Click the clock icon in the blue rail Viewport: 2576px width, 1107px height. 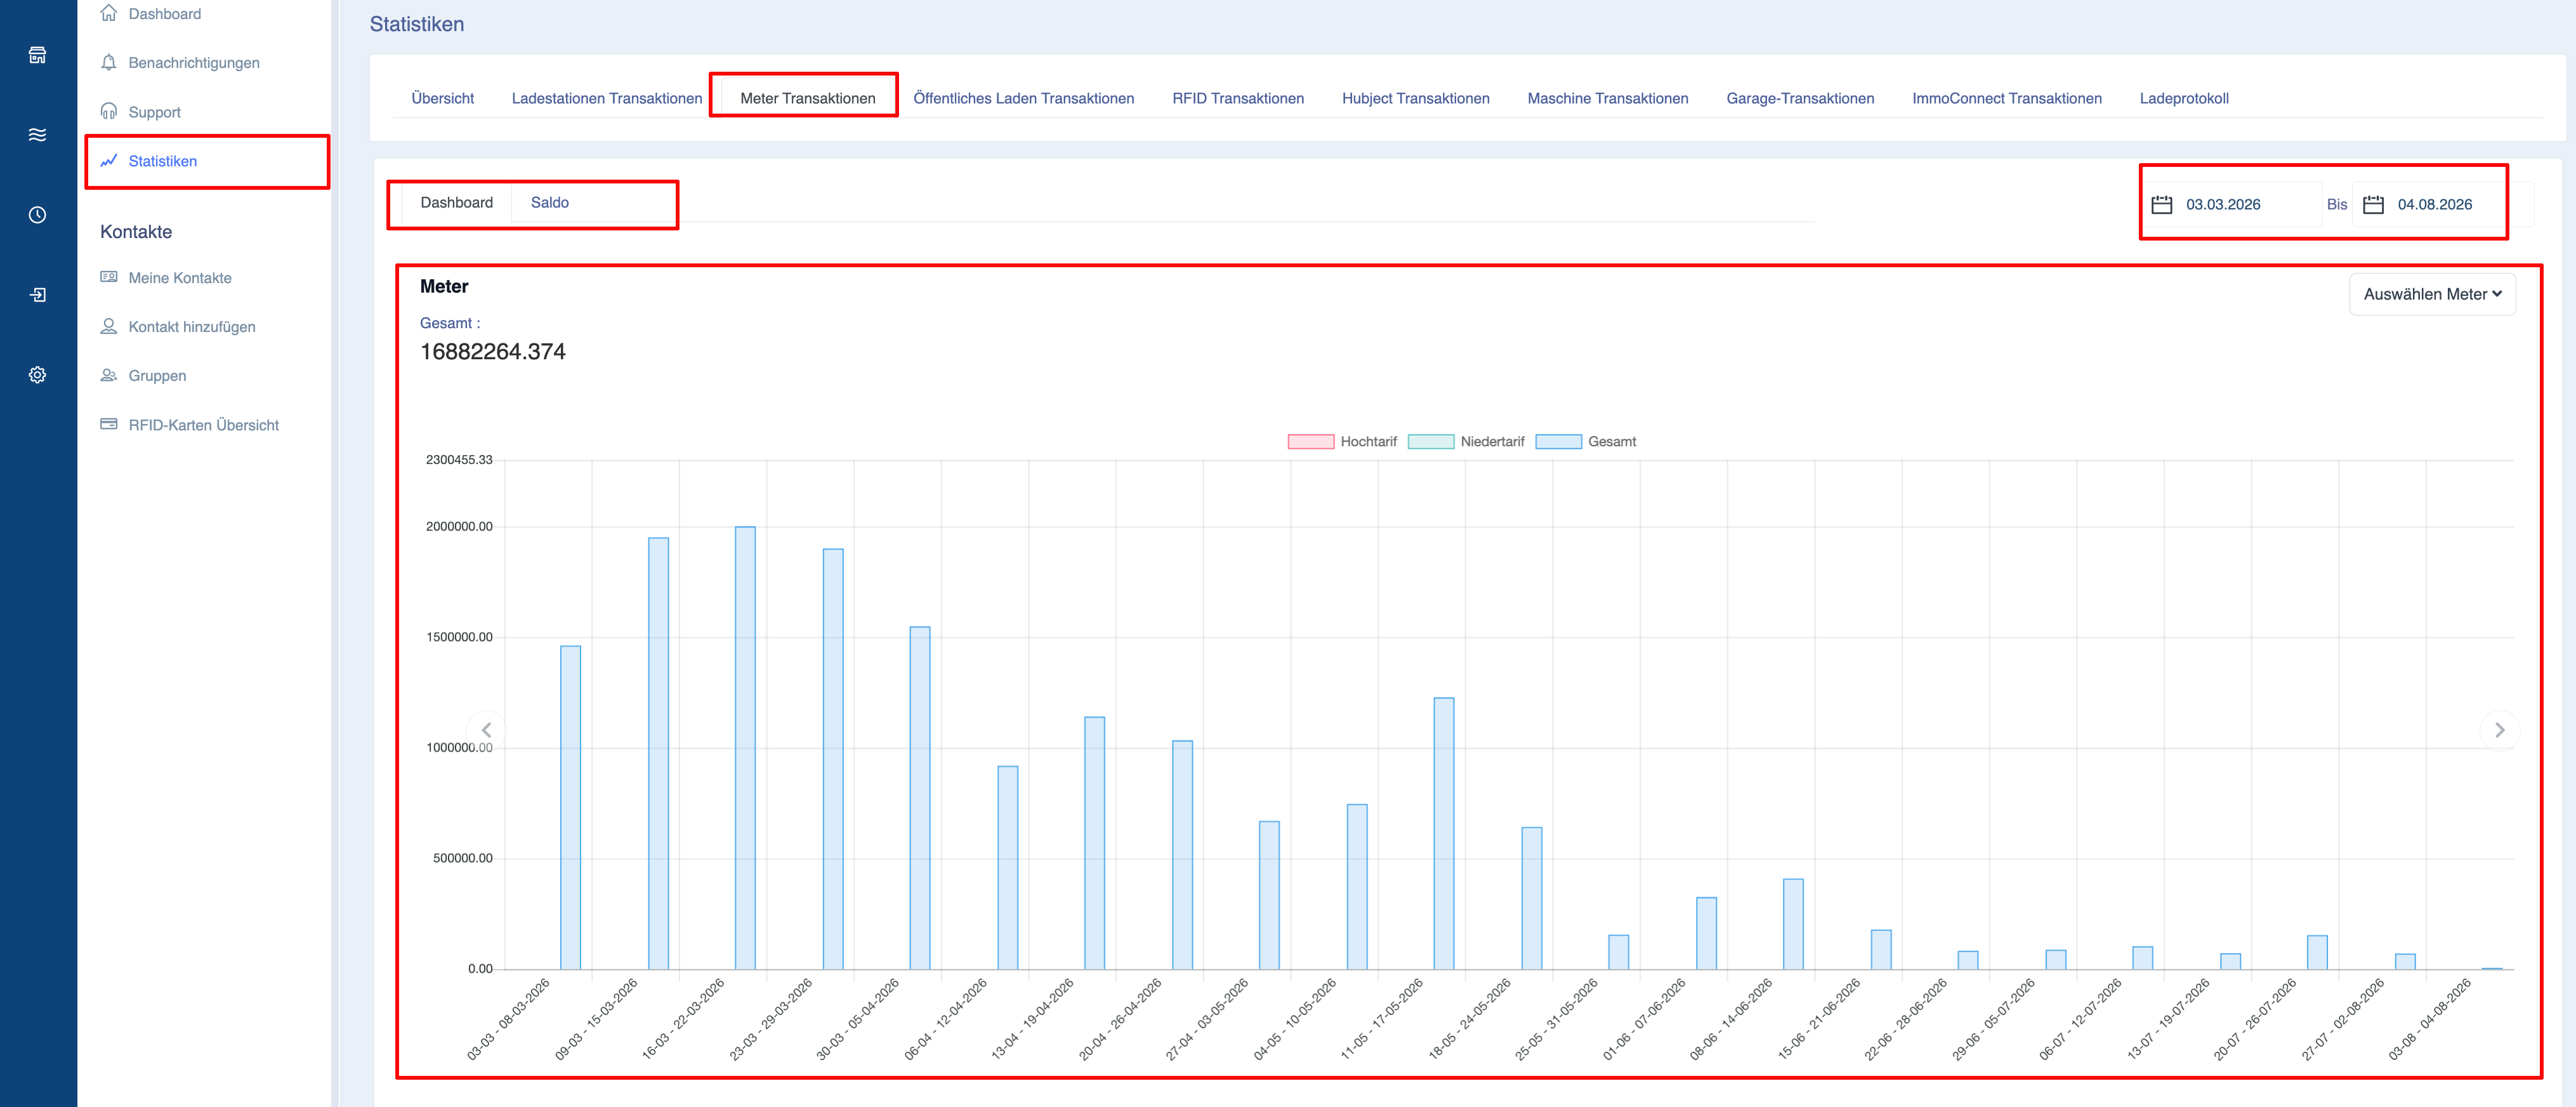click(37, 215)
